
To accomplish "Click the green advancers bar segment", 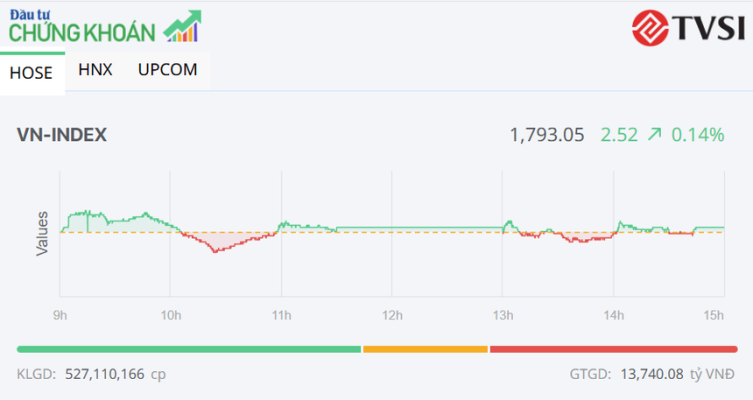I will point(189,349).
